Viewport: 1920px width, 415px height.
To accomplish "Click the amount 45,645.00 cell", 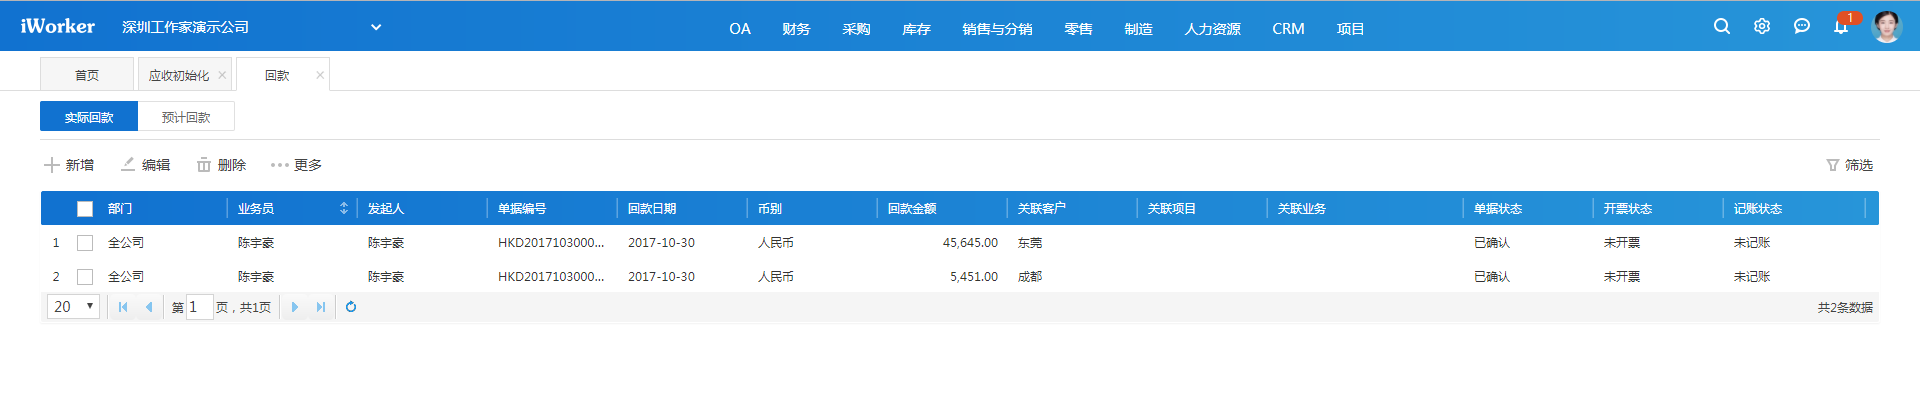I will pos(970,243).
